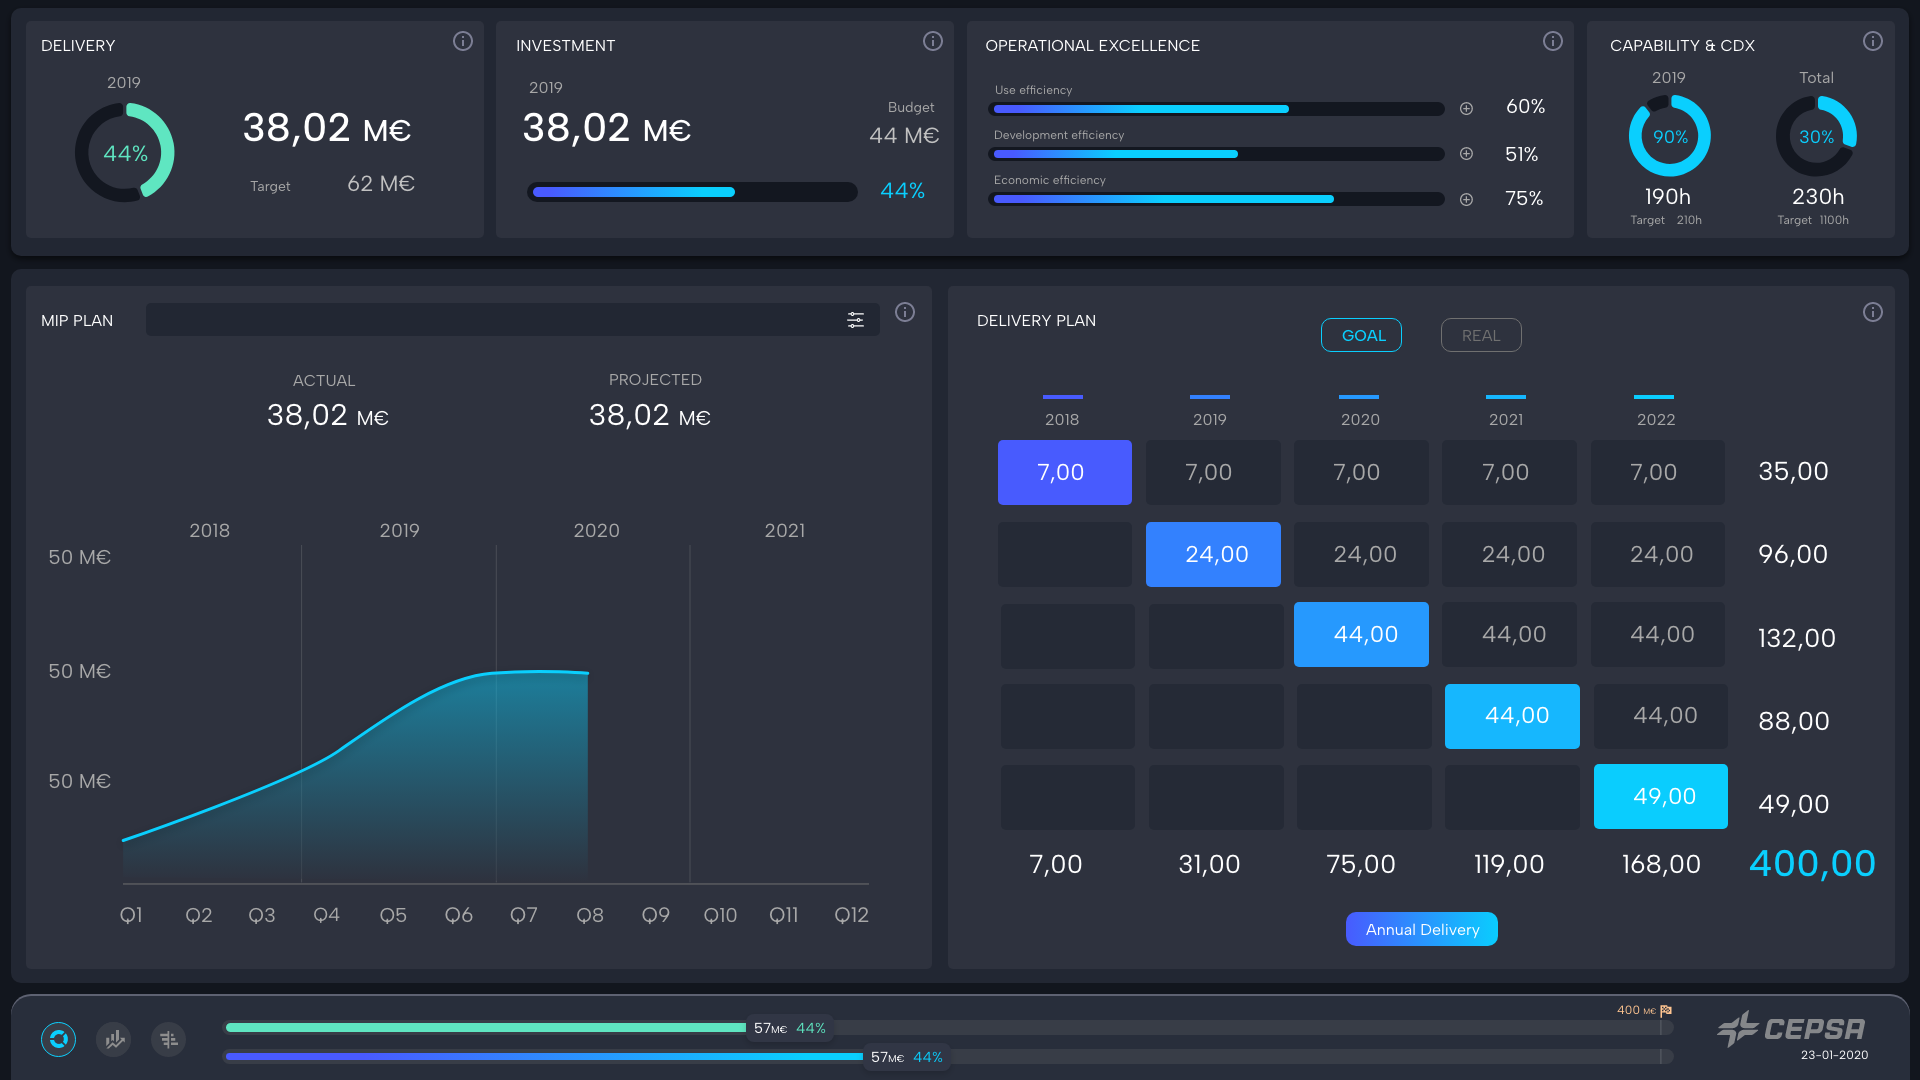Click the PROJECTED 38,02 M€ value
Screen dimensions: 1920x1080
click(x=649, y=415)
